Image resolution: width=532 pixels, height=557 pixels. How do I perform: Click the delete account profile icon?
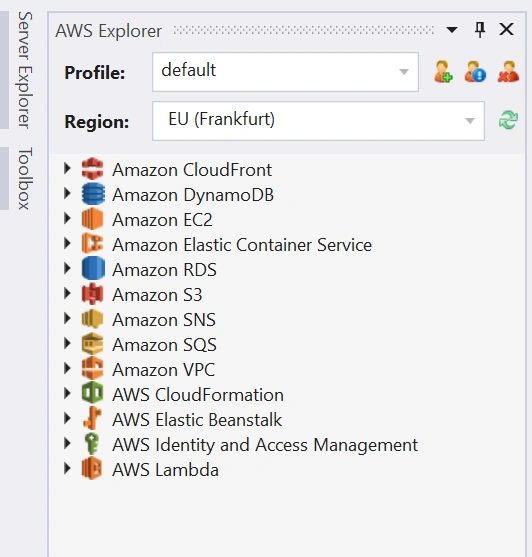coord(508,72)
